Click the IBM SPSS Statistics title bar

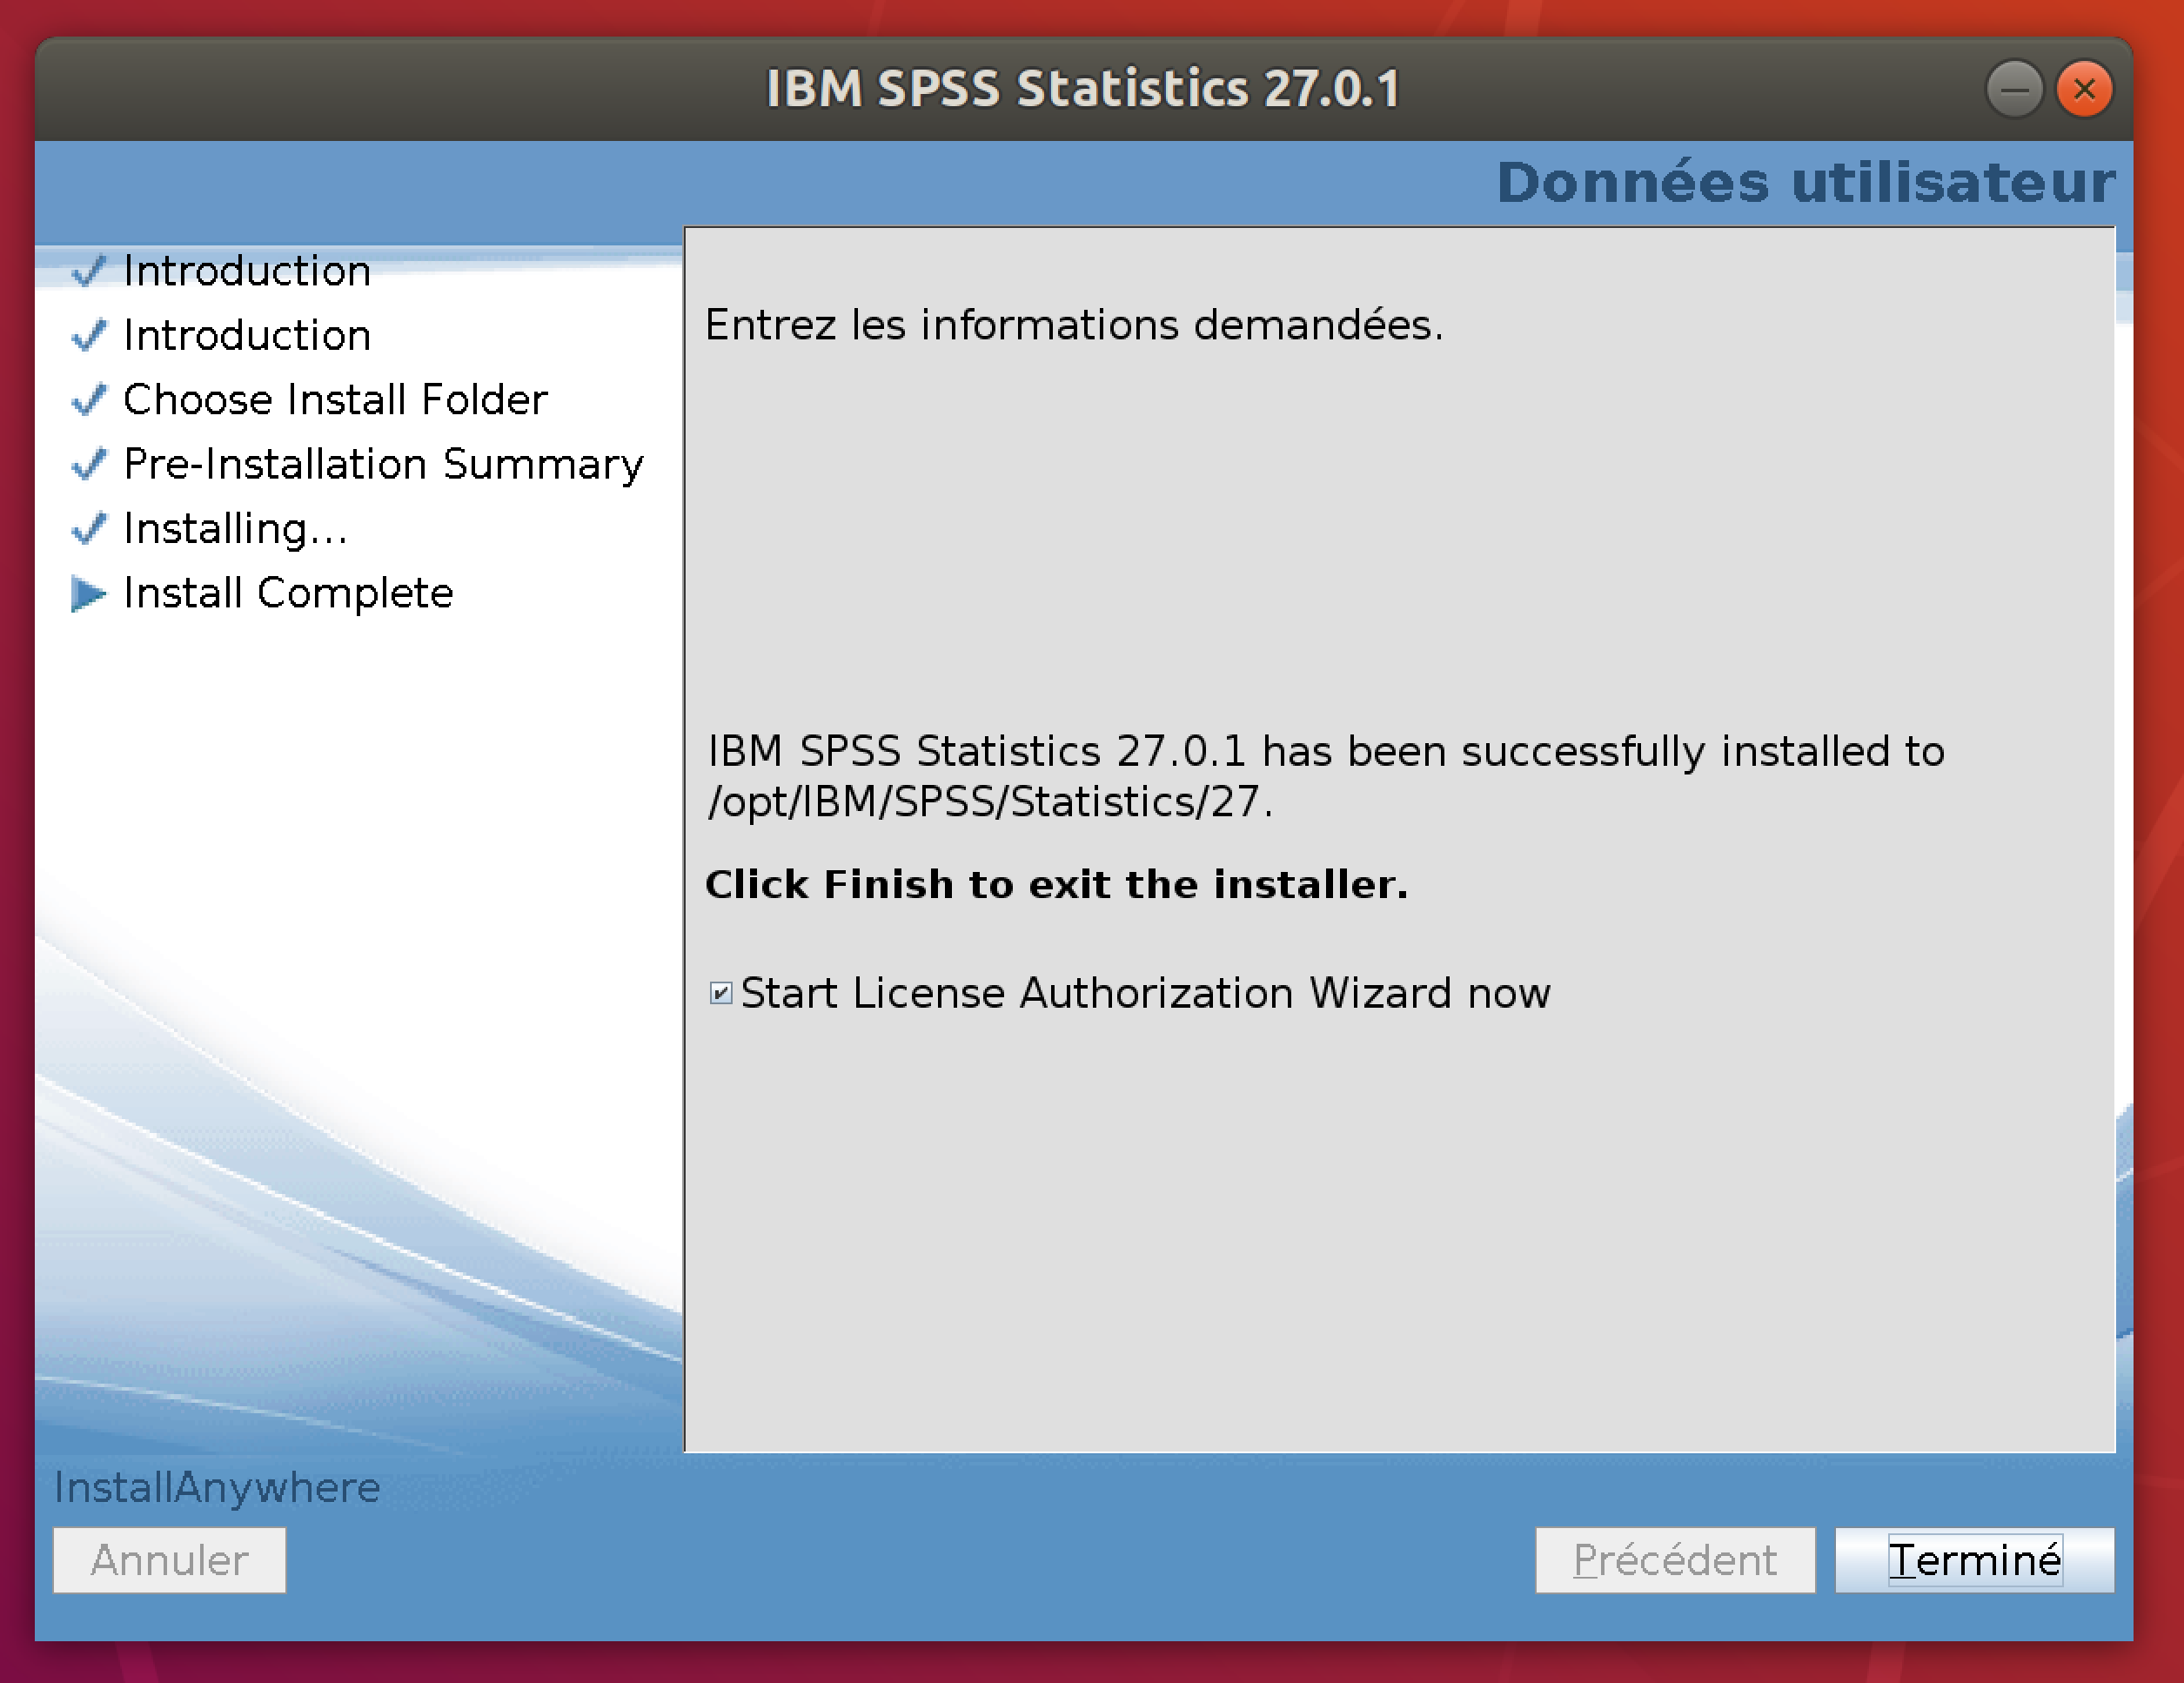point(1082,89)
